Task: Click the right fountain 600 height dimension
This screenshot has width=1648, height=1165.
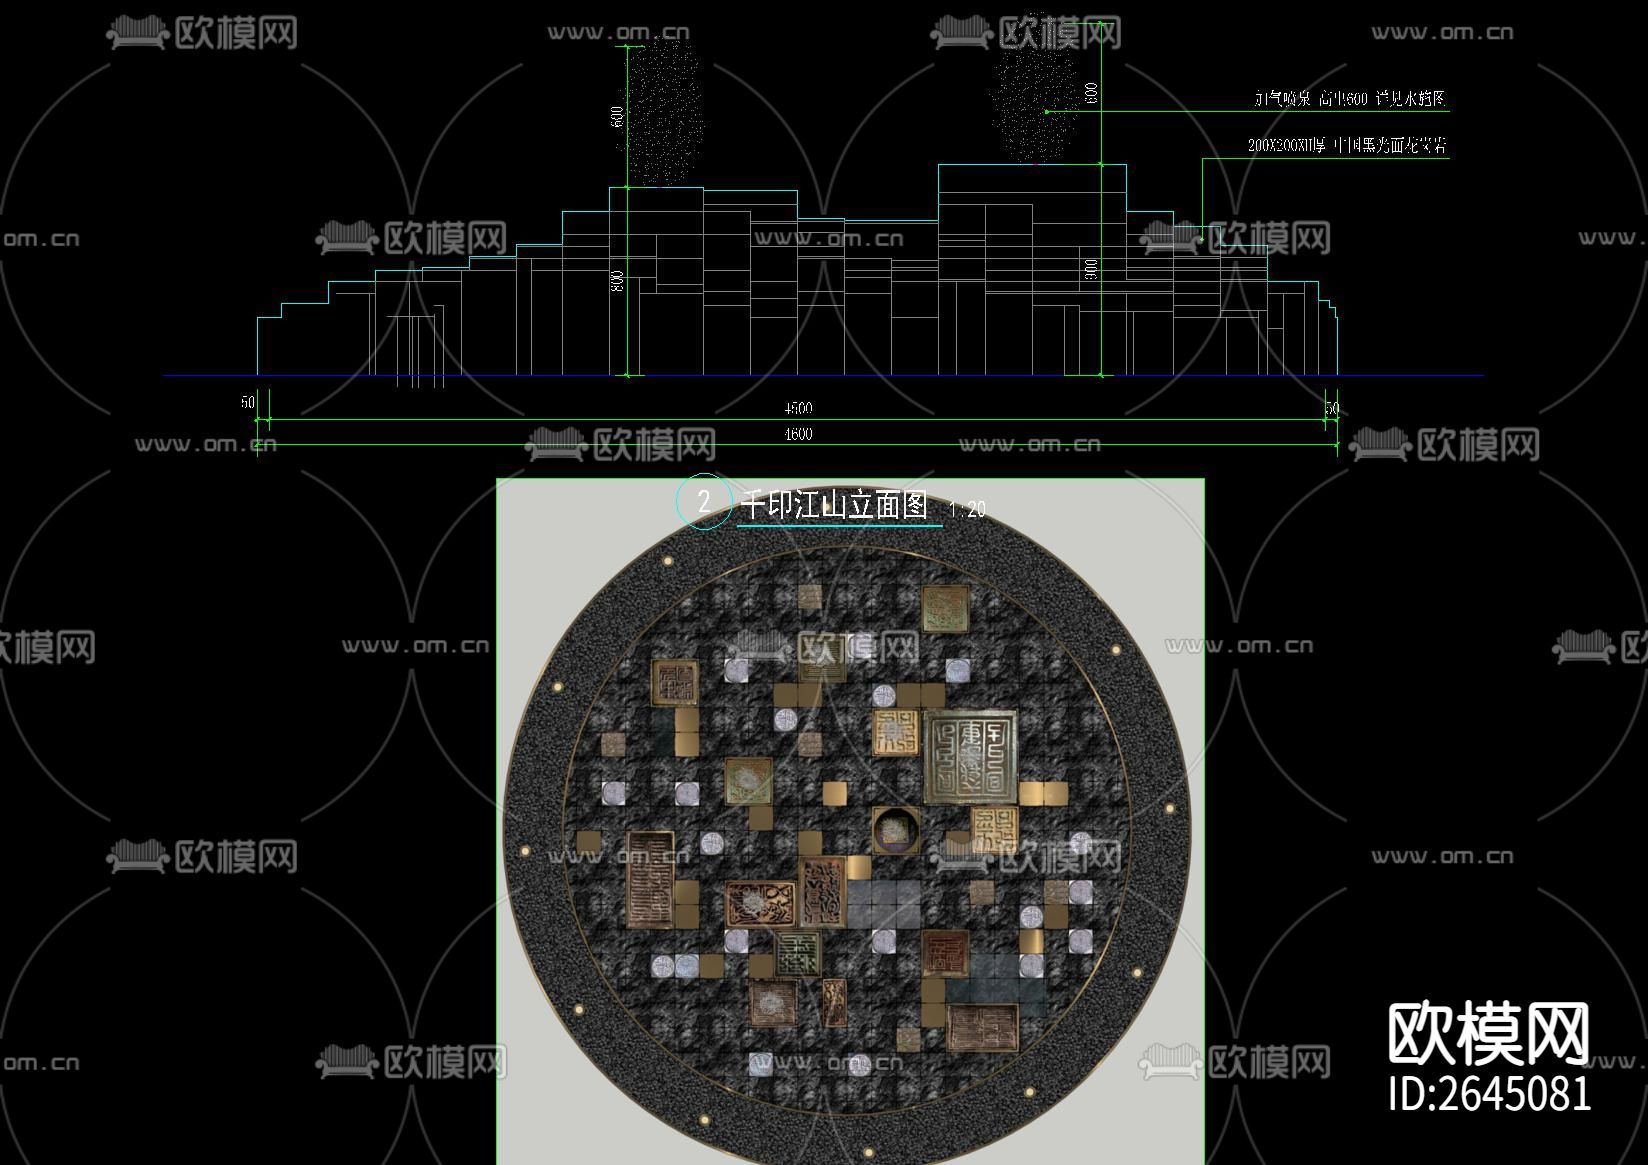Action: coord(1091,93)
